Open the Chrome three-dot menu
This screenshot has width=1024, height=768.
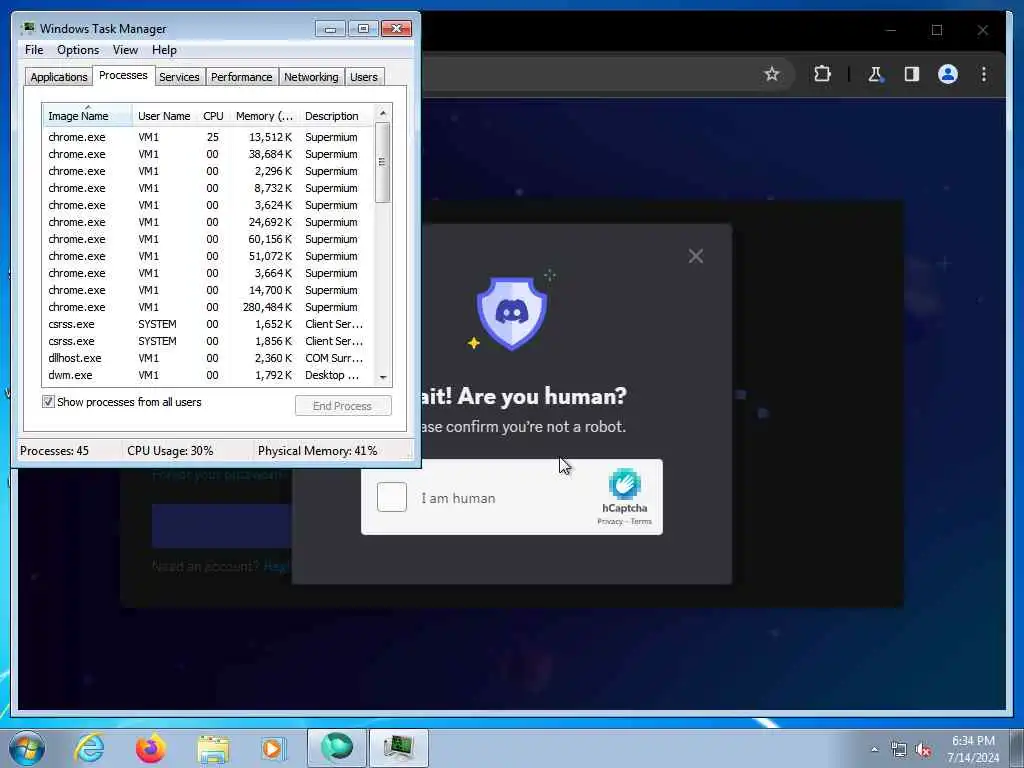984,74
